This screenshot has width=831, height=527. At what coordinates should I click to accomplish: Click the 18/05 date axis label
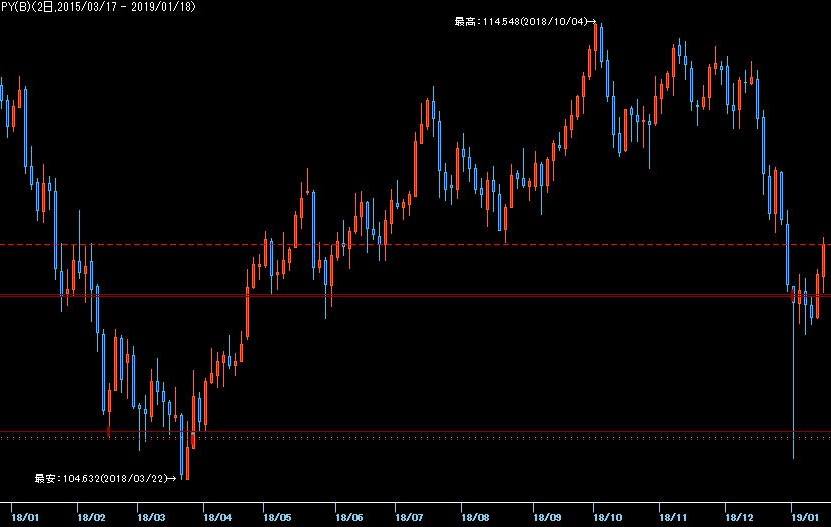pos(277,517)
